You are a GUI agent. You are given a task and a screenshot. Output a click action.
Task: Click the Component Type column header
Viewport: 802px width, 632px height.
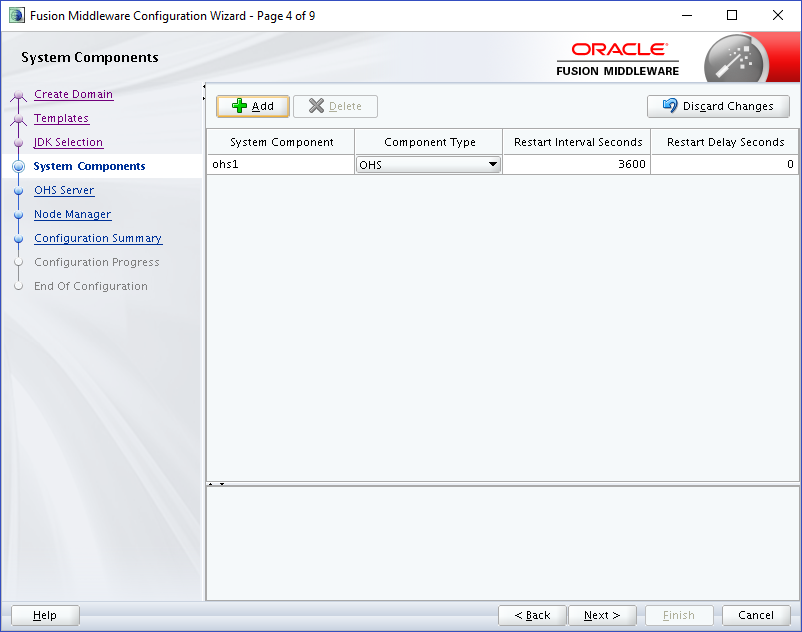pos(429,142)
